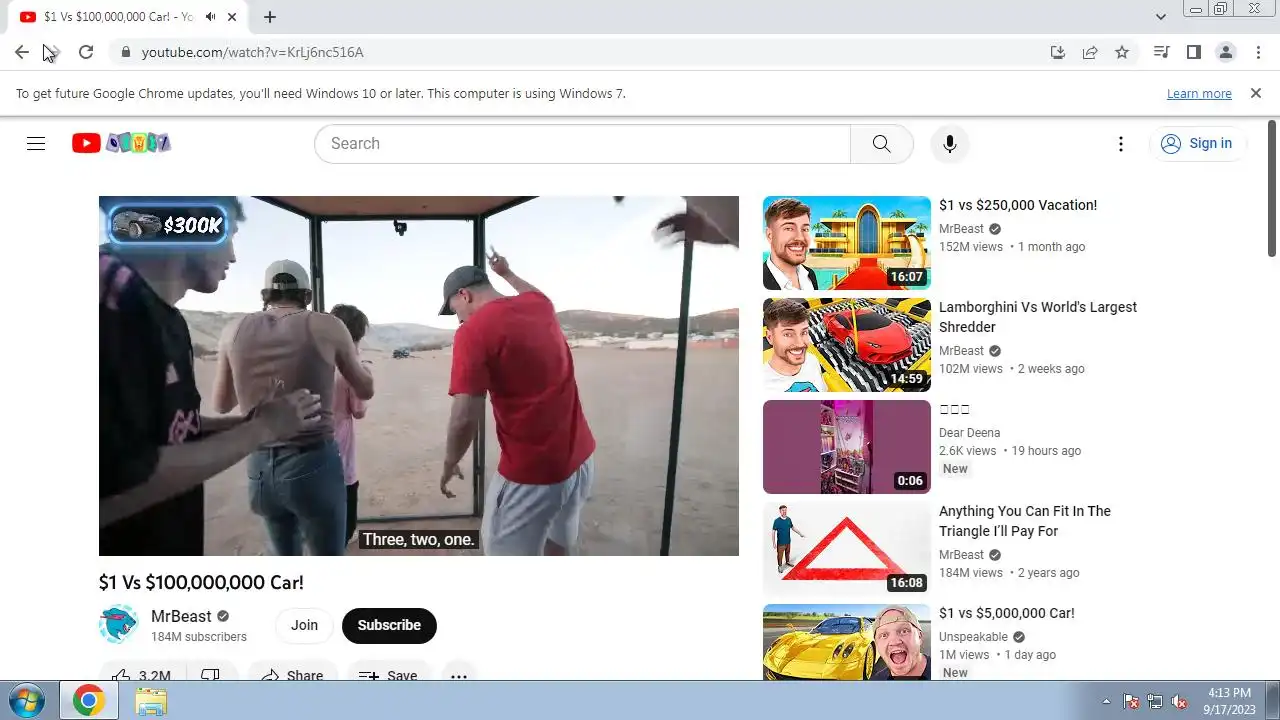The image size is (1280, 720).
Task: Subscribe to MrBeast
Action: tap(389, 625)
